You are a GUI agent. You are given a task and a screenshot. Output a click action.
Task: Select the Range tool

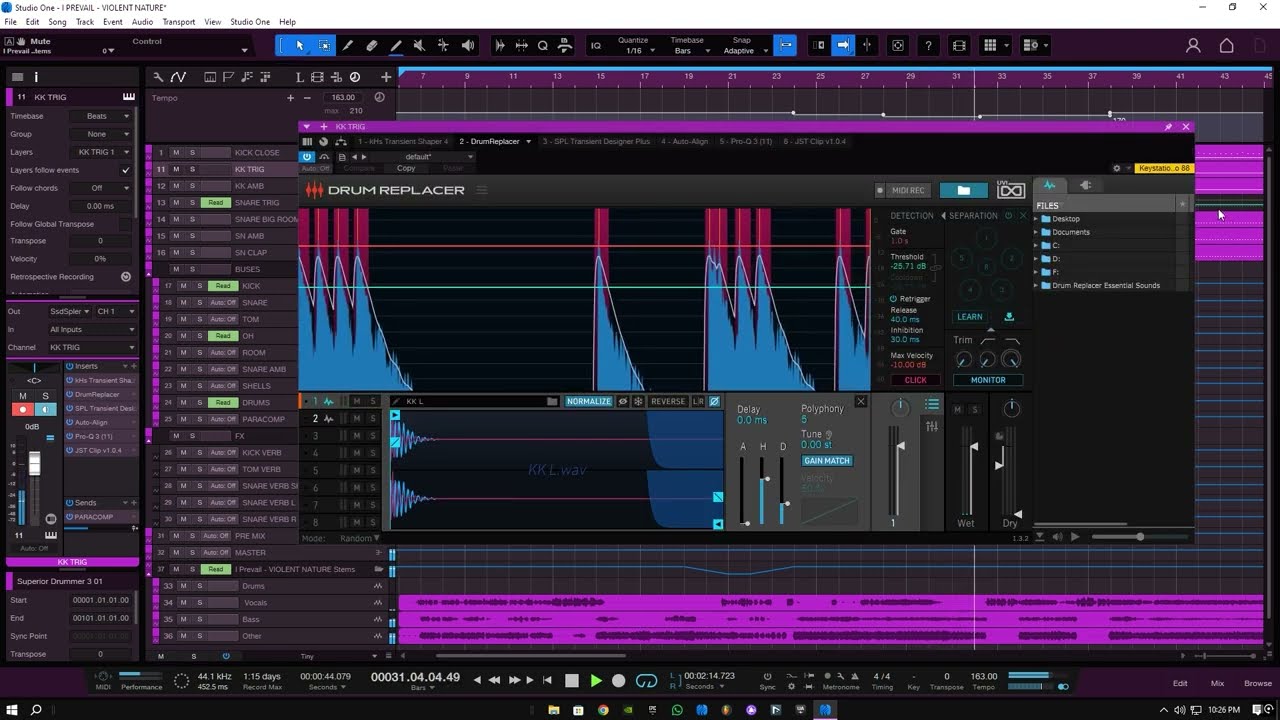click(324, 45)
